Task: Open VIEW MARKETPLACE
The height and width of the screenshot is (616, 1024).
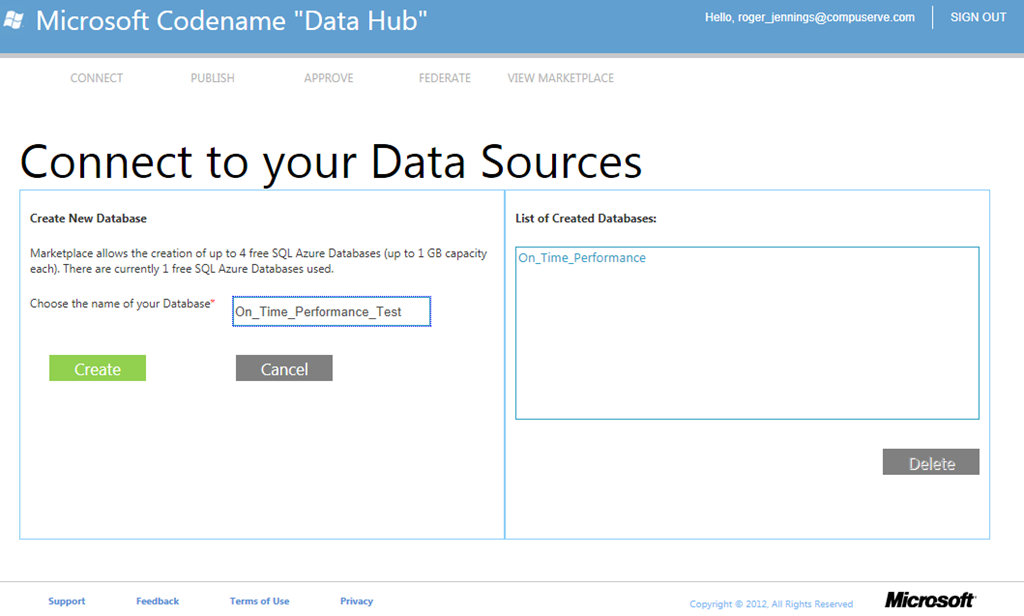Action: [560, 78]
